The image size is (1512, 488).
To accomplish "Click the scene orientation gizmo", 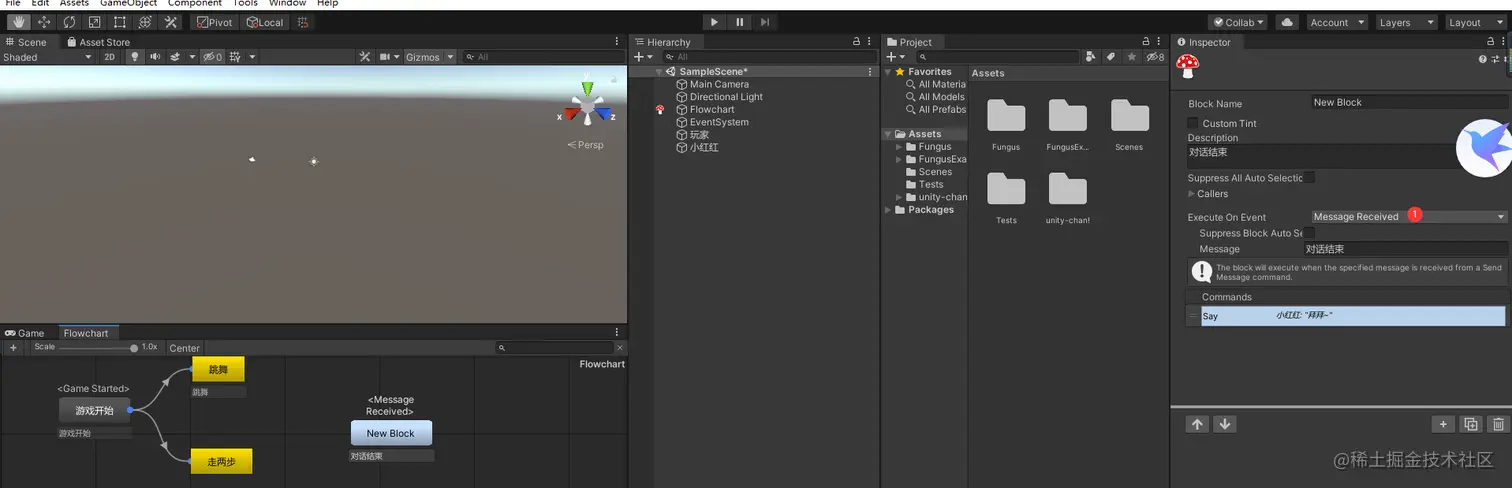I will point(587,103).
